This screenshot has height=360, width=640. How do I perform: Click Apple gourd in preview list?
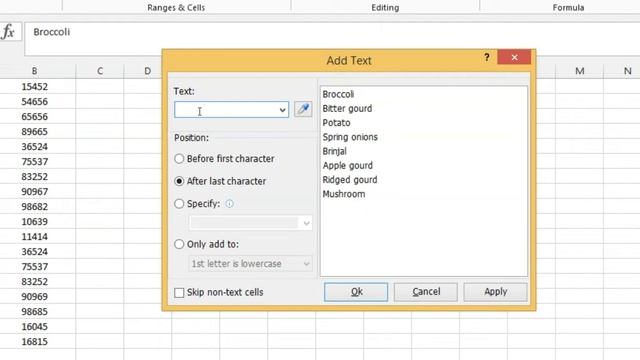click(347, 166)
